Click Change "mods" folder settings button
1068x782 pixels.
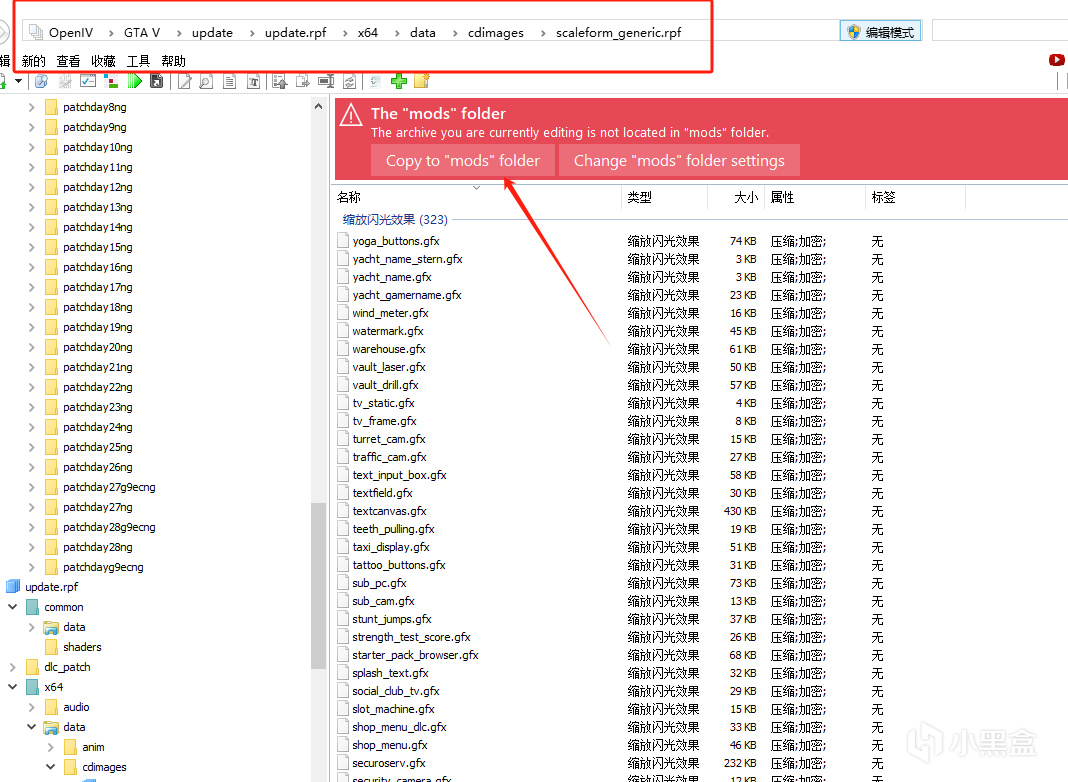pos(679,161)
